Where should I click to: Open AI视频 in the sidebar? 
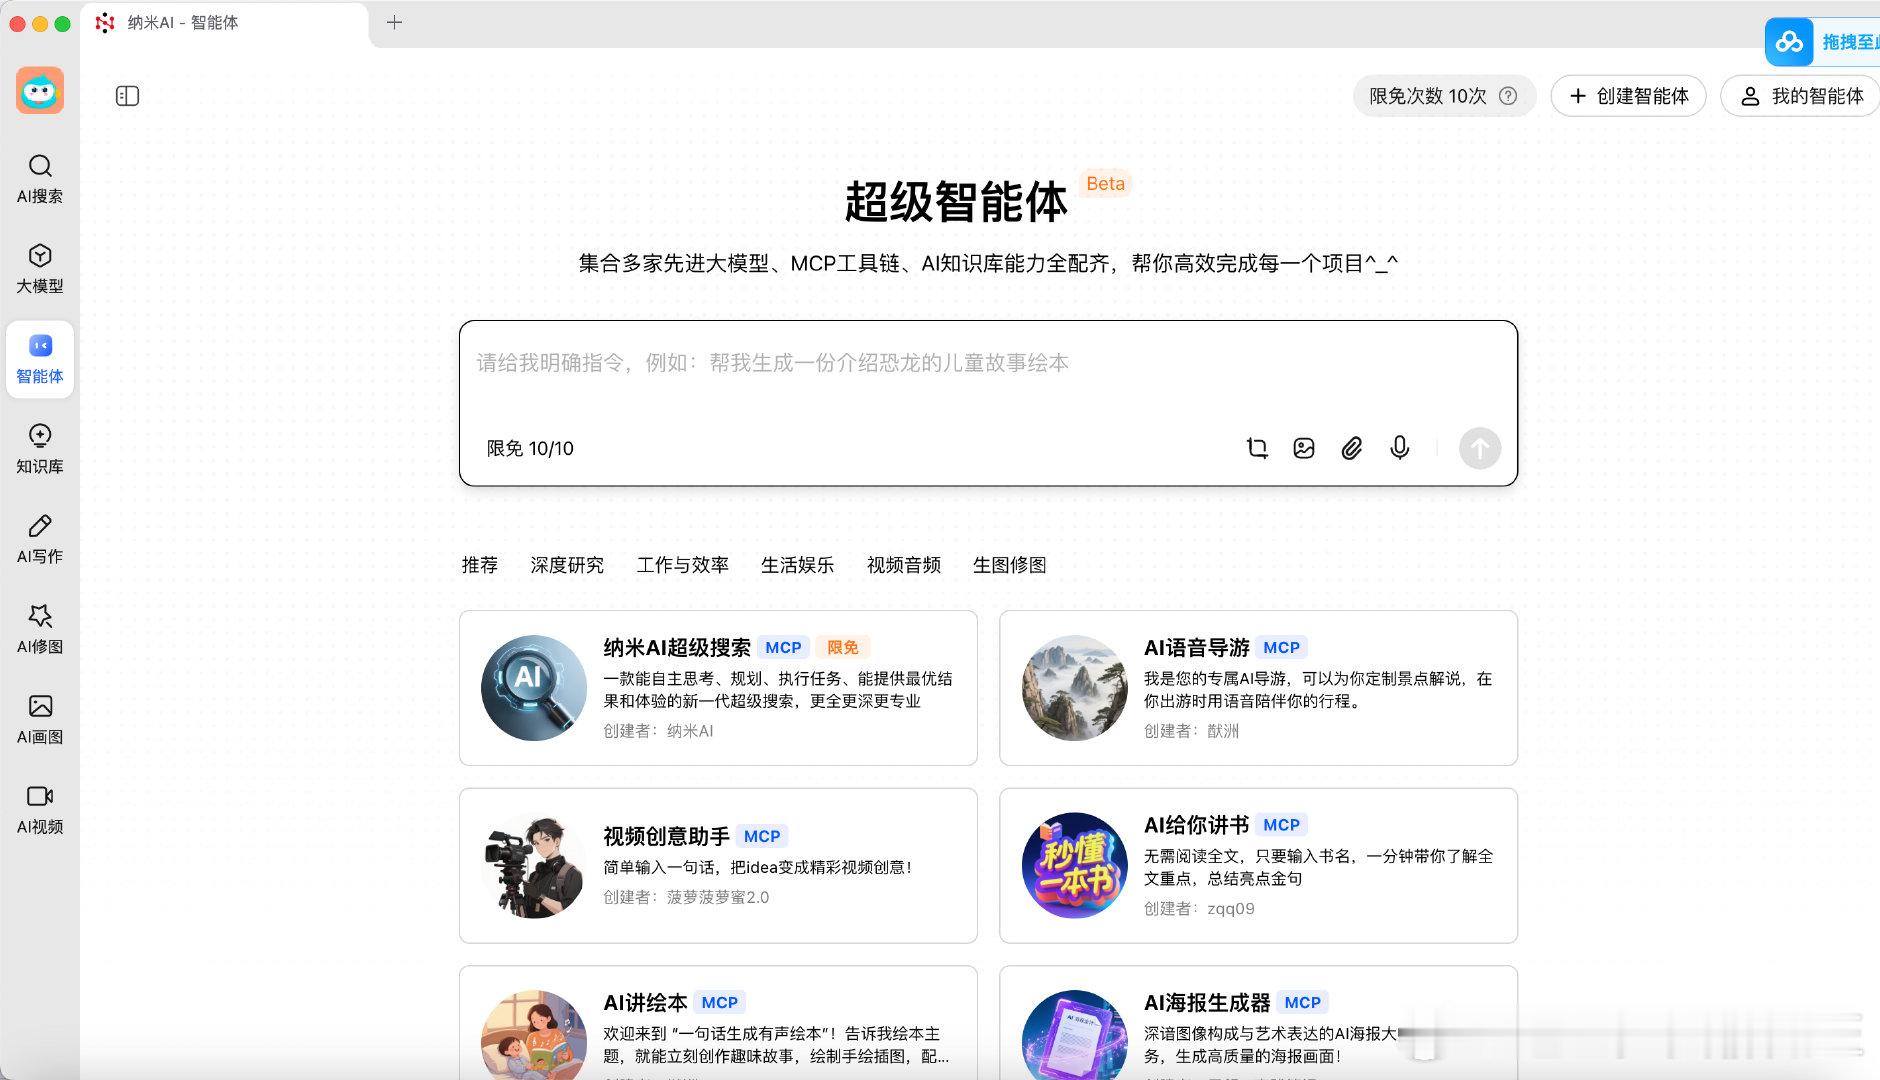click(x=40, y=809)
